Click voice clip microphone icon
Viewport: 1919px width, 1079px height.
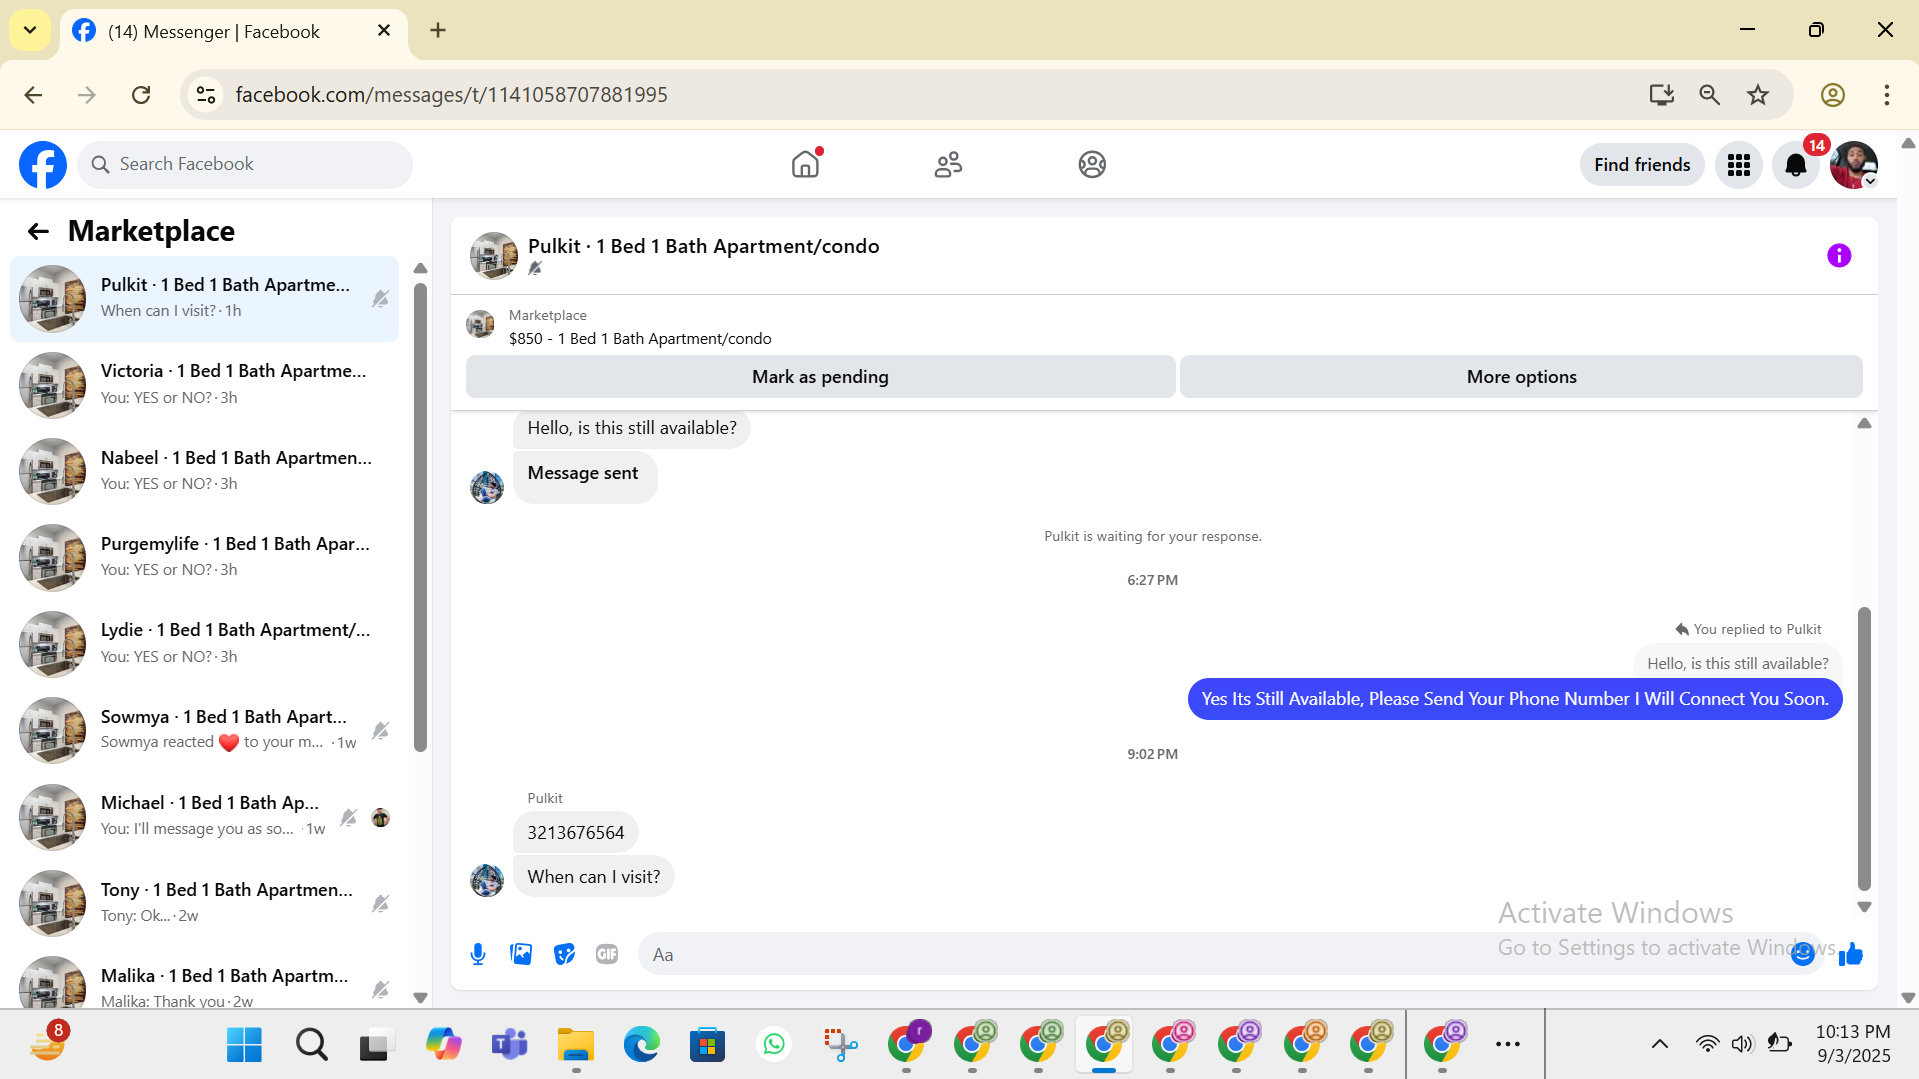coord(478,954)
